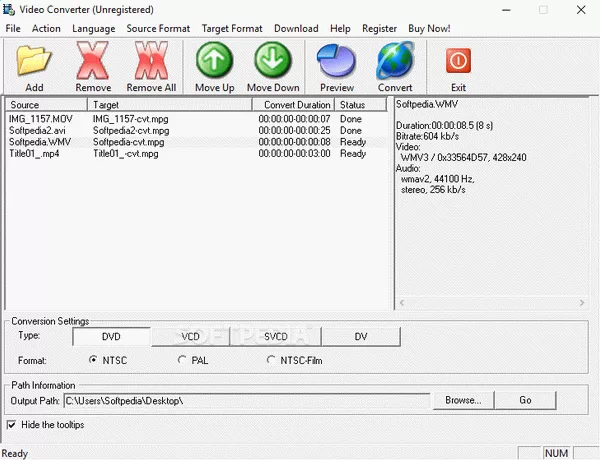Click the green Move Up arrow
Image resolution: width=600 pixels, height=460 pixels.
pyautogui.click(x=214, y=60)
